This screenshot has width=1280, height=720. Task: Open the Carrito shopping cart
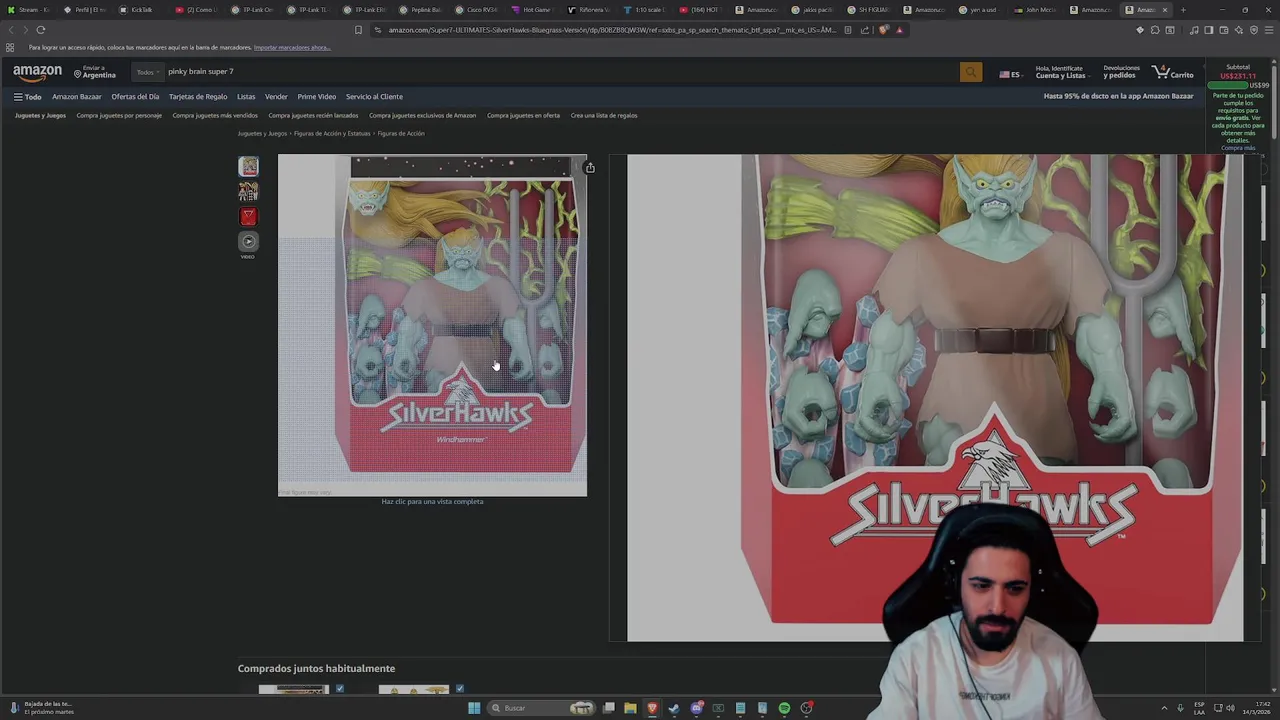coord(1173,72)
